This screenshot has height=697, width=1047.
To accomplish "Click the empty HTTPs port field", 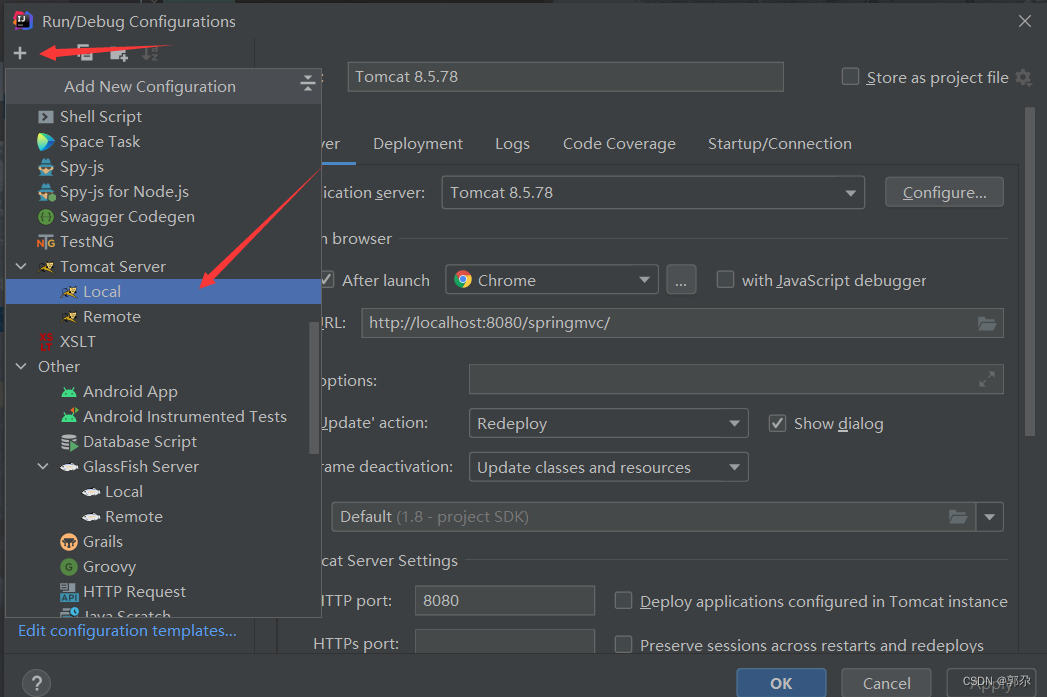I will point(504,642).
